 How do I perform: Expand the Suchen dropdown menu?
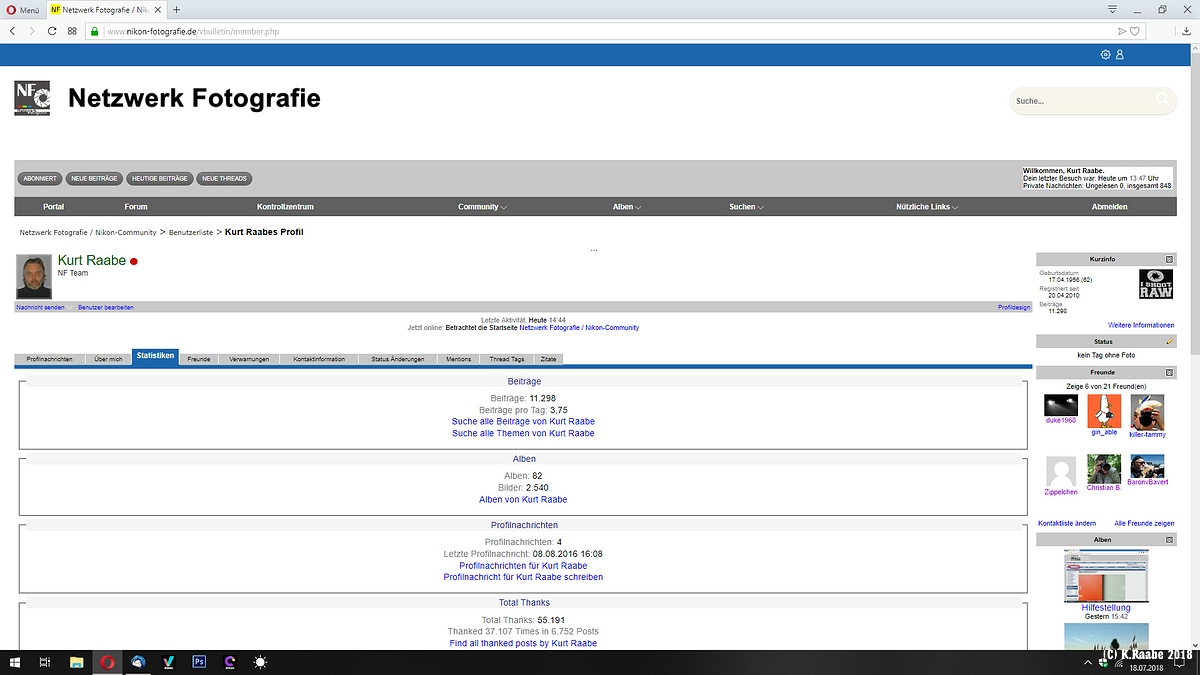[746, 207]
